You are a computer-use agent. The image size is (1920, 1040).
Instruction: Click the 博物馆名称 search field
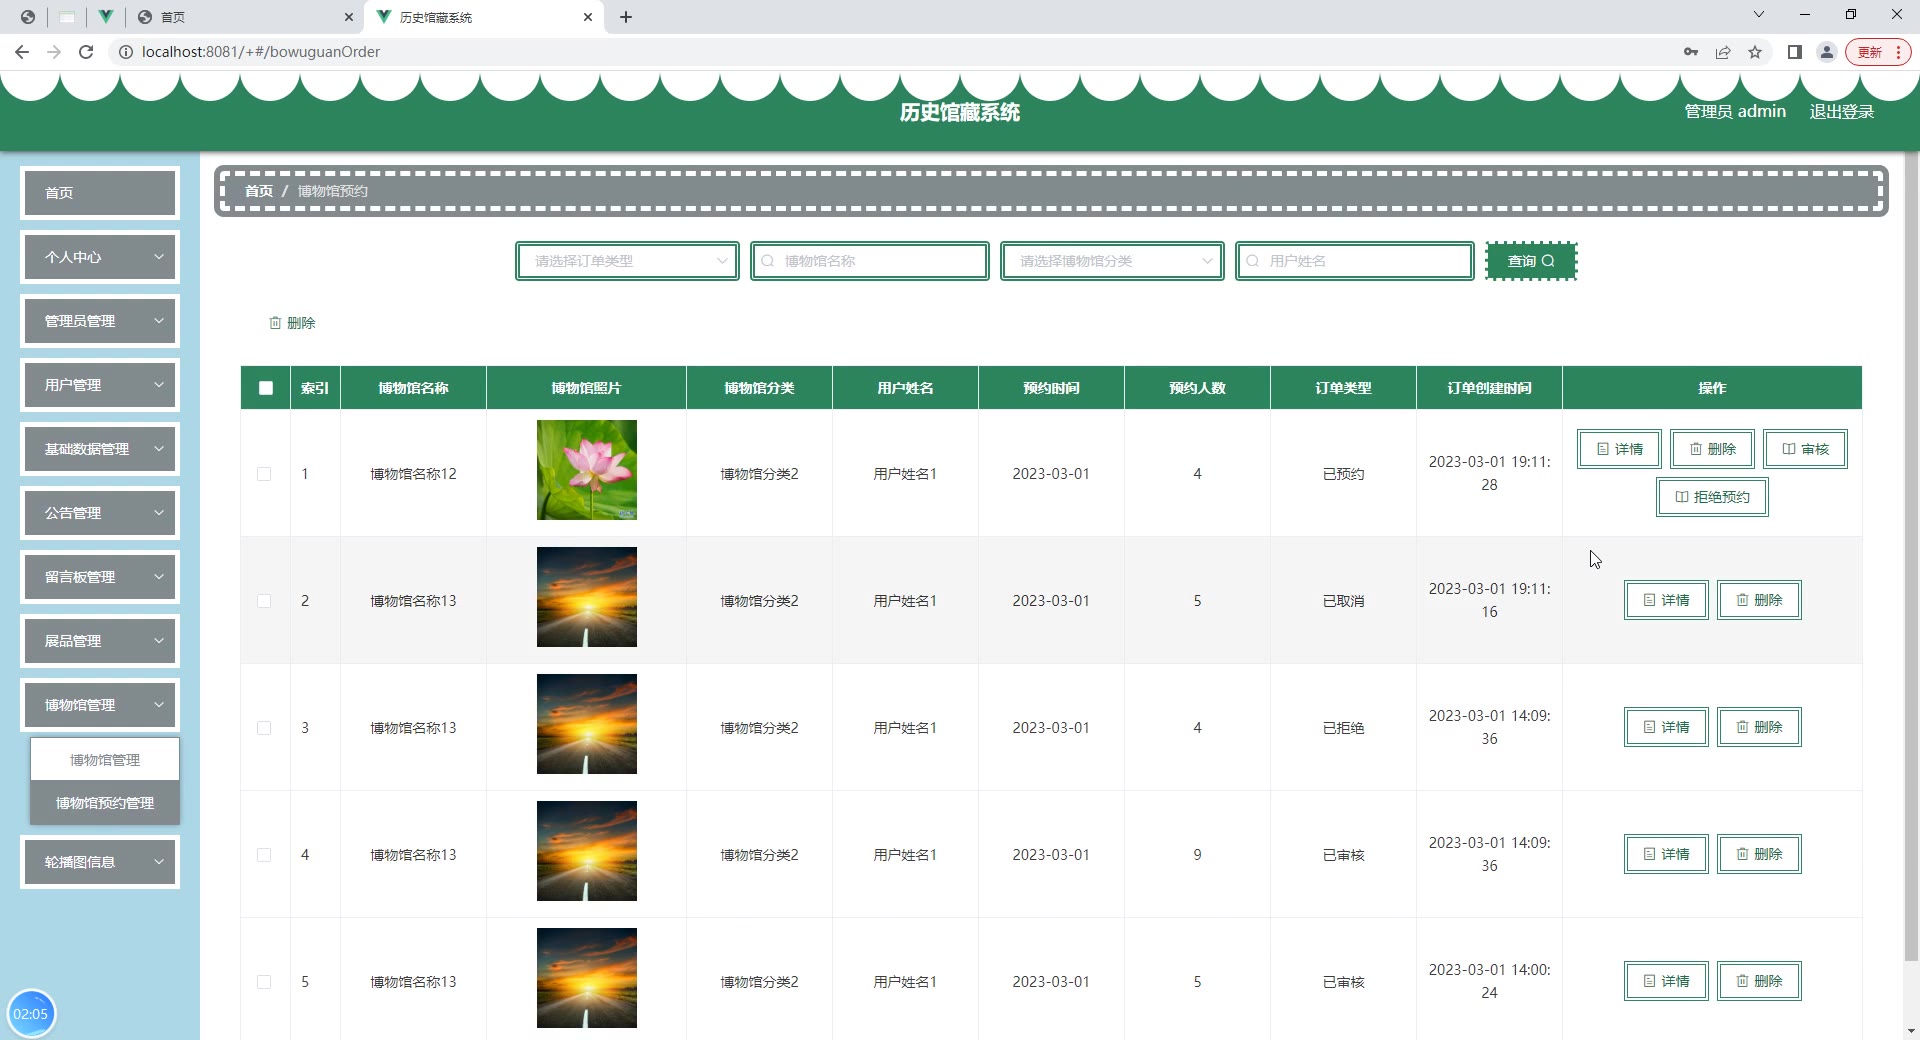point(870,261)
